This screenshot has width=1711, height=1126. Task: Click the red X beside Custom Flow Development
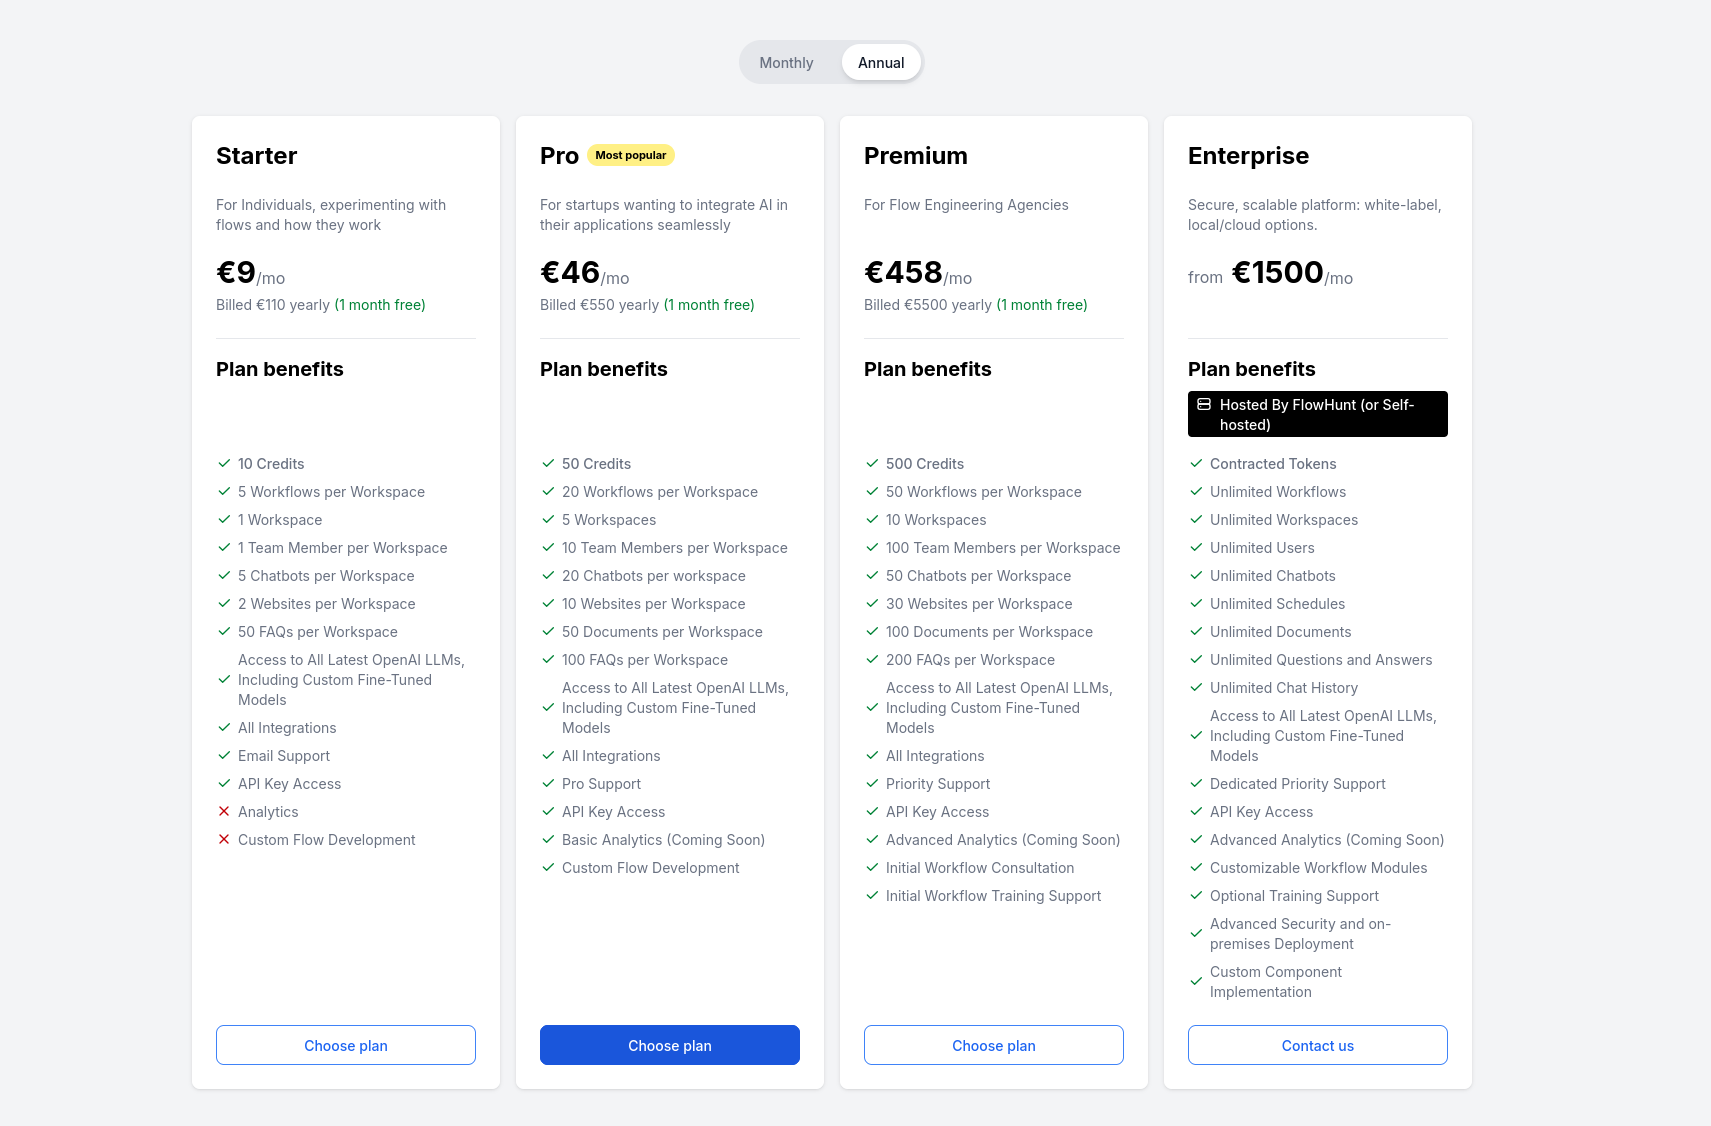(224, 839)
